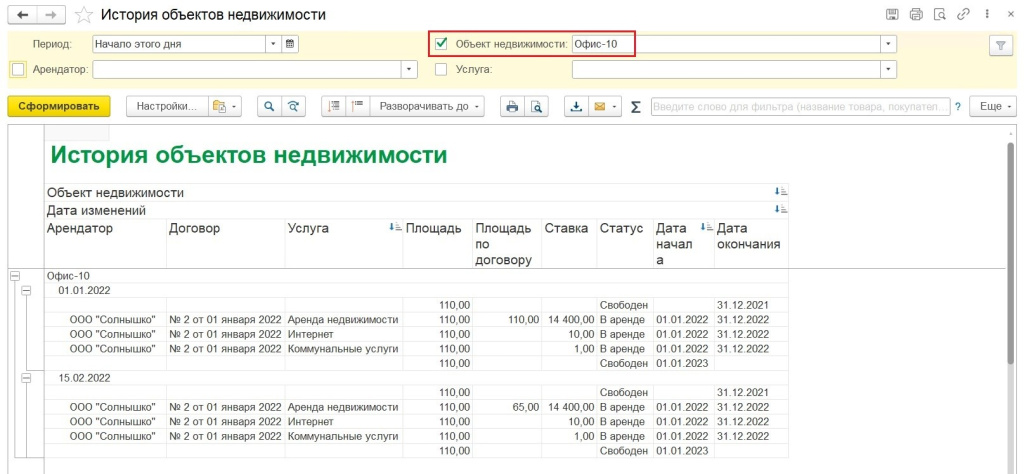Click the sum sigma icon
Image resolution: width=1024 pixels, height=474 pixels.
[x=635, y=106]
